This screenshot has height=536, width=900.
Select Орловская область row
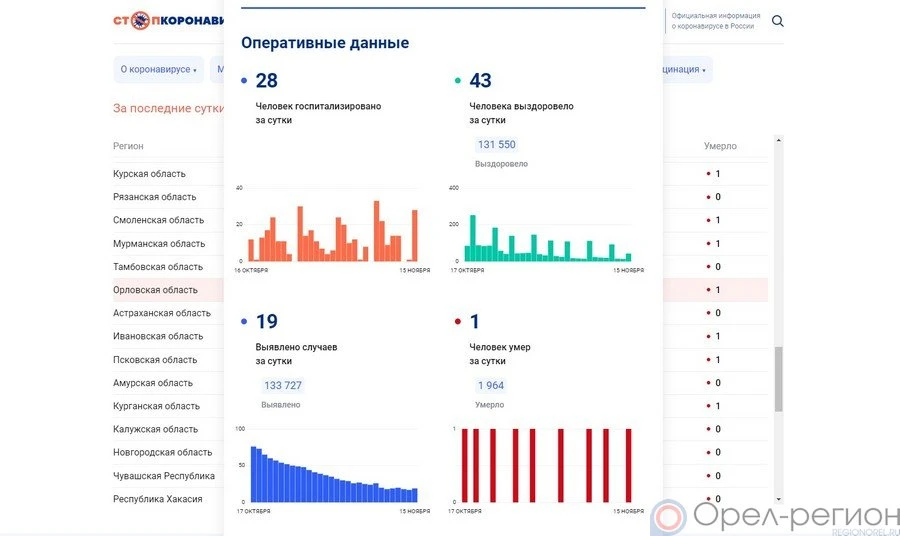point(156,290)
